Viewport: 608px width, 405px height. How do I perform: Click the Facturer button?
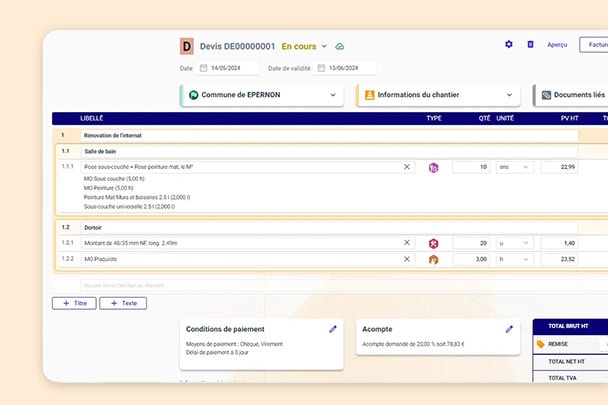[594, 45]
